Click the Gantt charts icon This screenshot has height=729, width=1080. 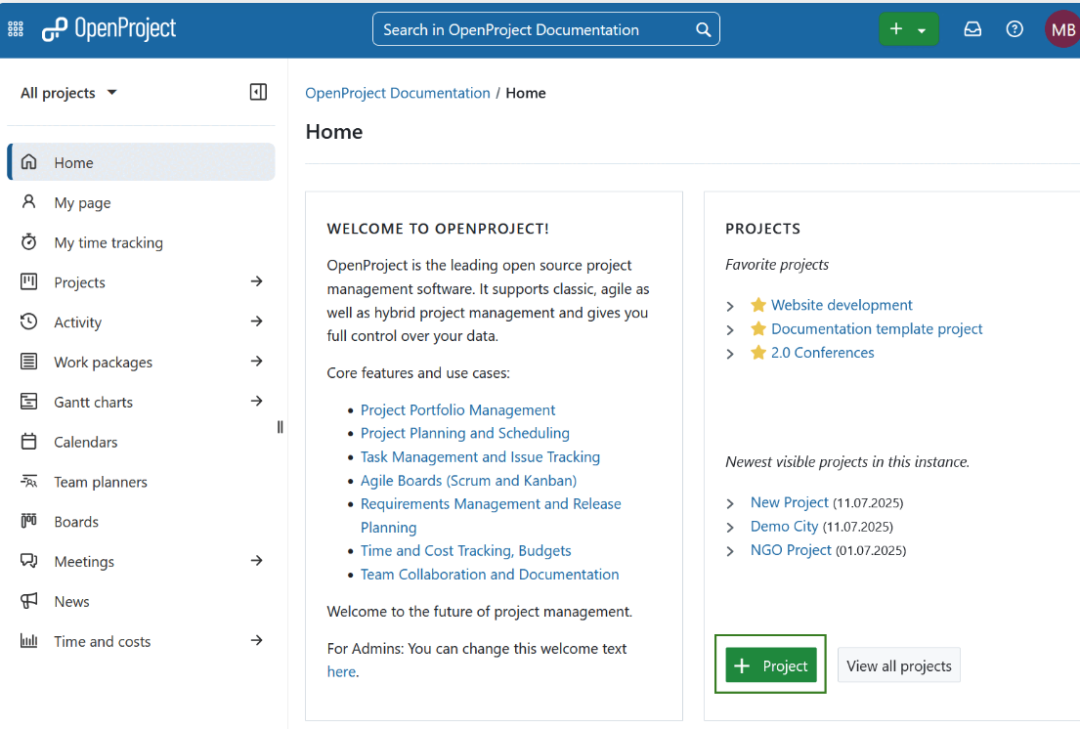[29, 402]
